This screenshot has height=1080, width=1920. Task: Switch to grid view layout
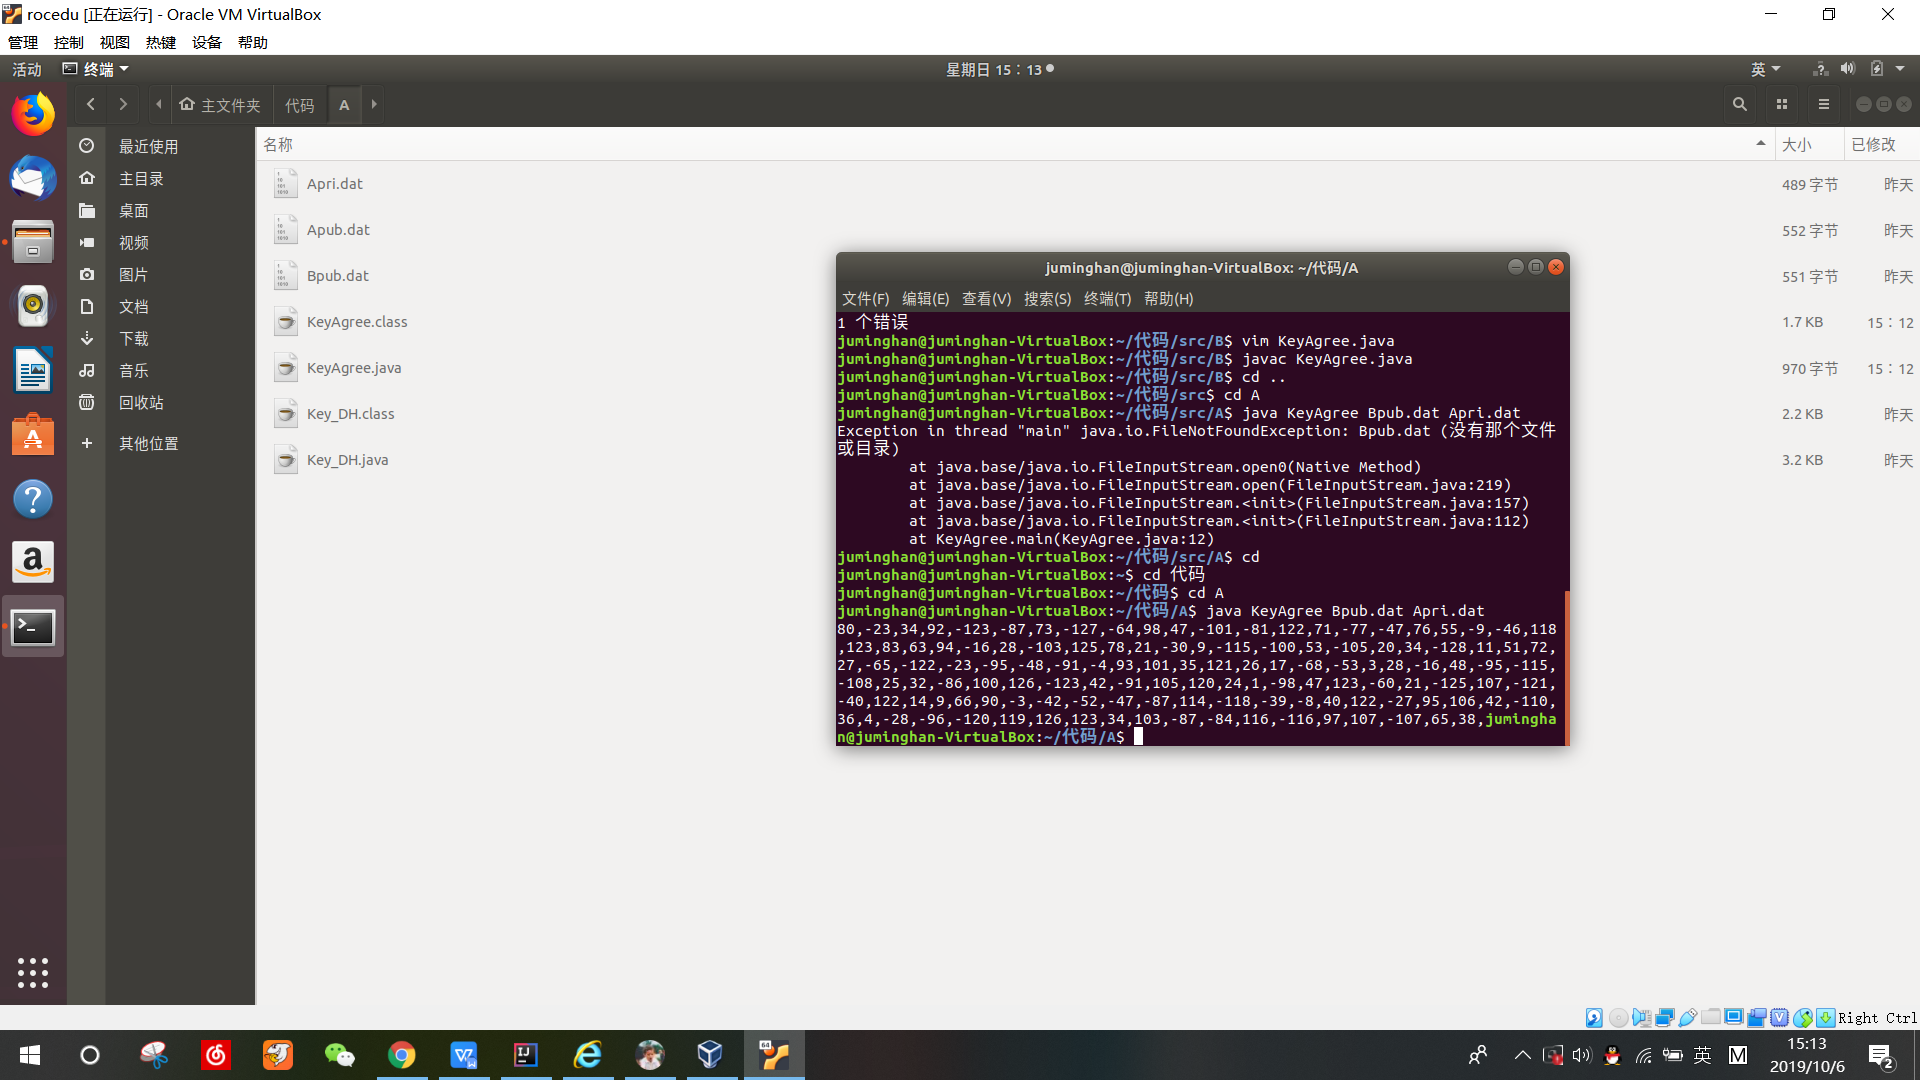coord(1782,104)
